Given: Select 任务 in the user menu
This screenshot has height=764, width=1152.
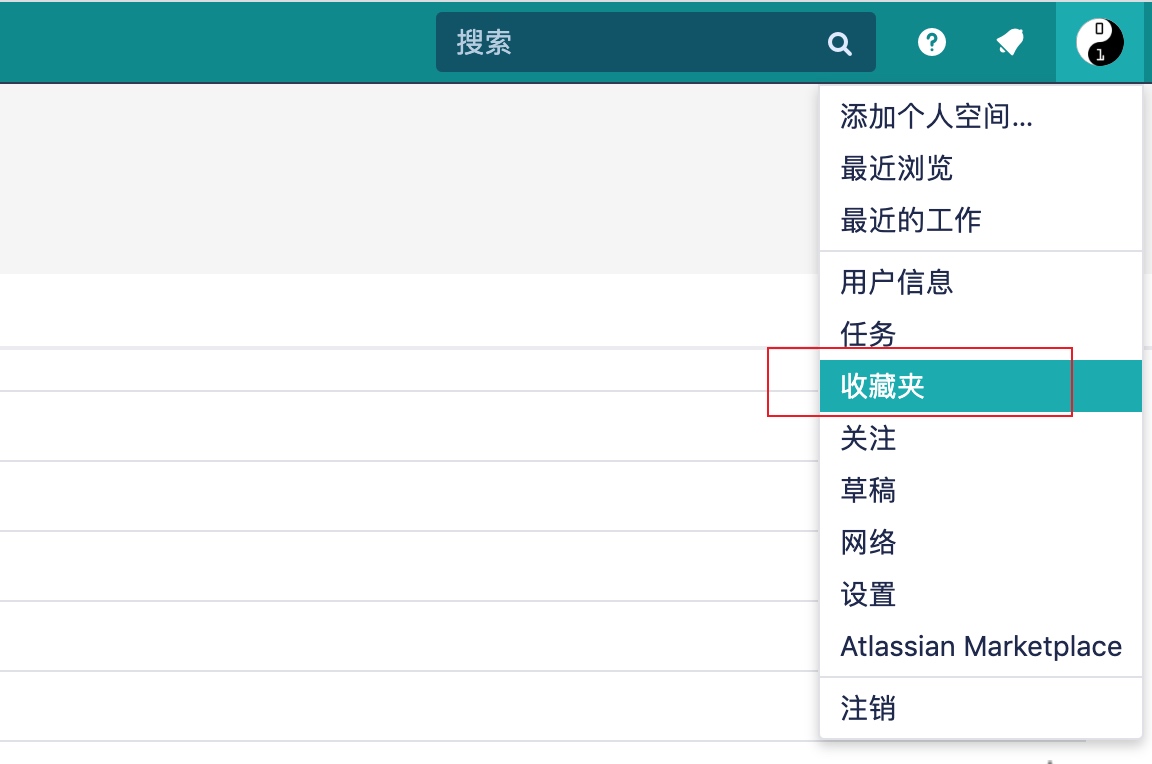Looking at the screenshot, I should (x=981, y=334).
